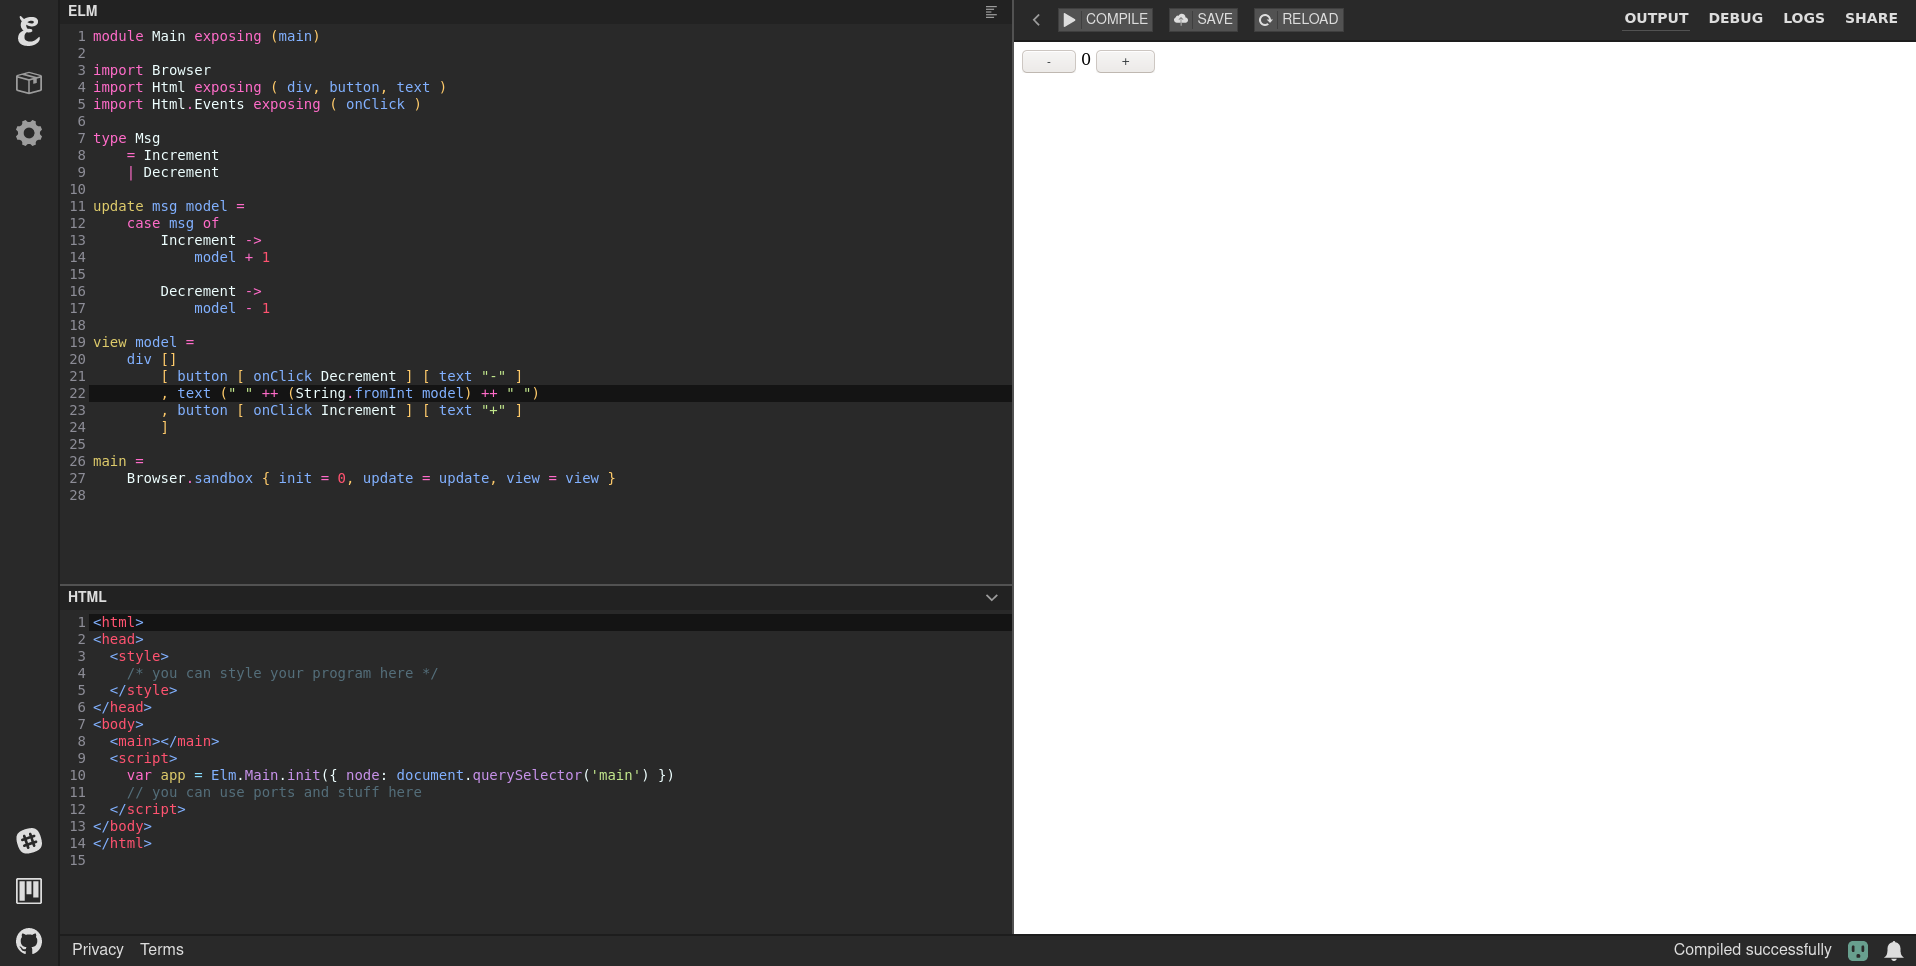
Task: Click the board-style icon in the lower sidebar
Action: [29, 891]
